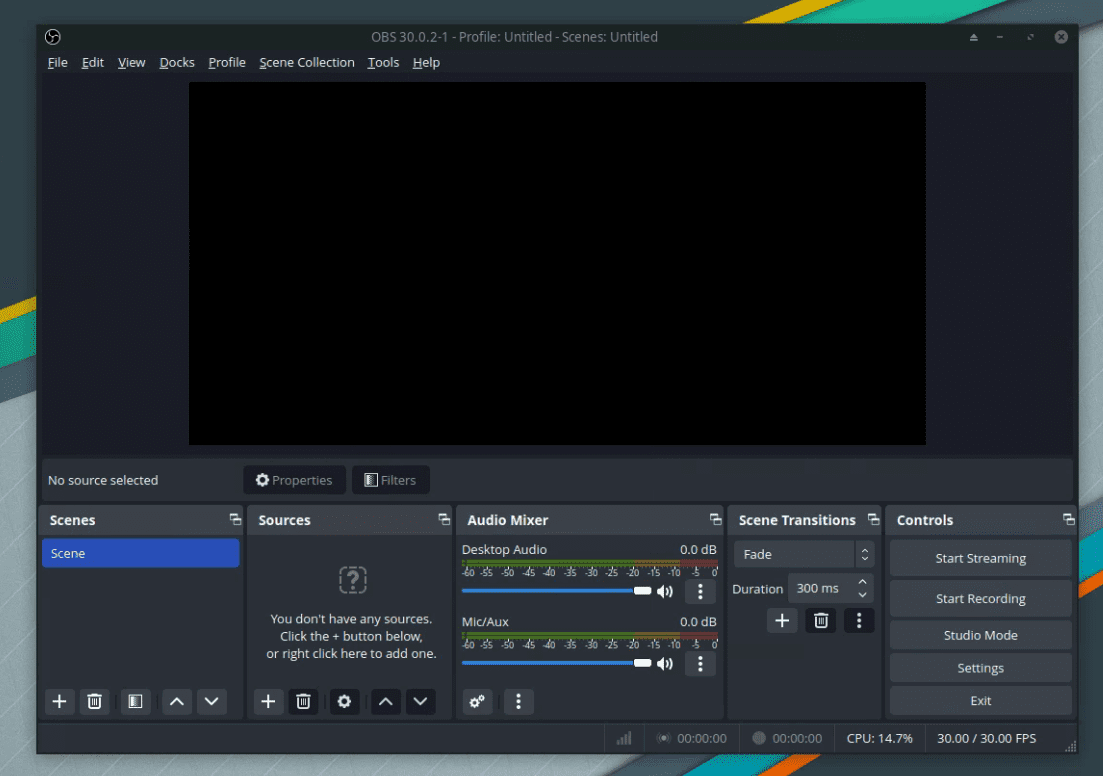Open advanced audio properties gears icon
The image size is (1103, 776).
coord(477,701)
